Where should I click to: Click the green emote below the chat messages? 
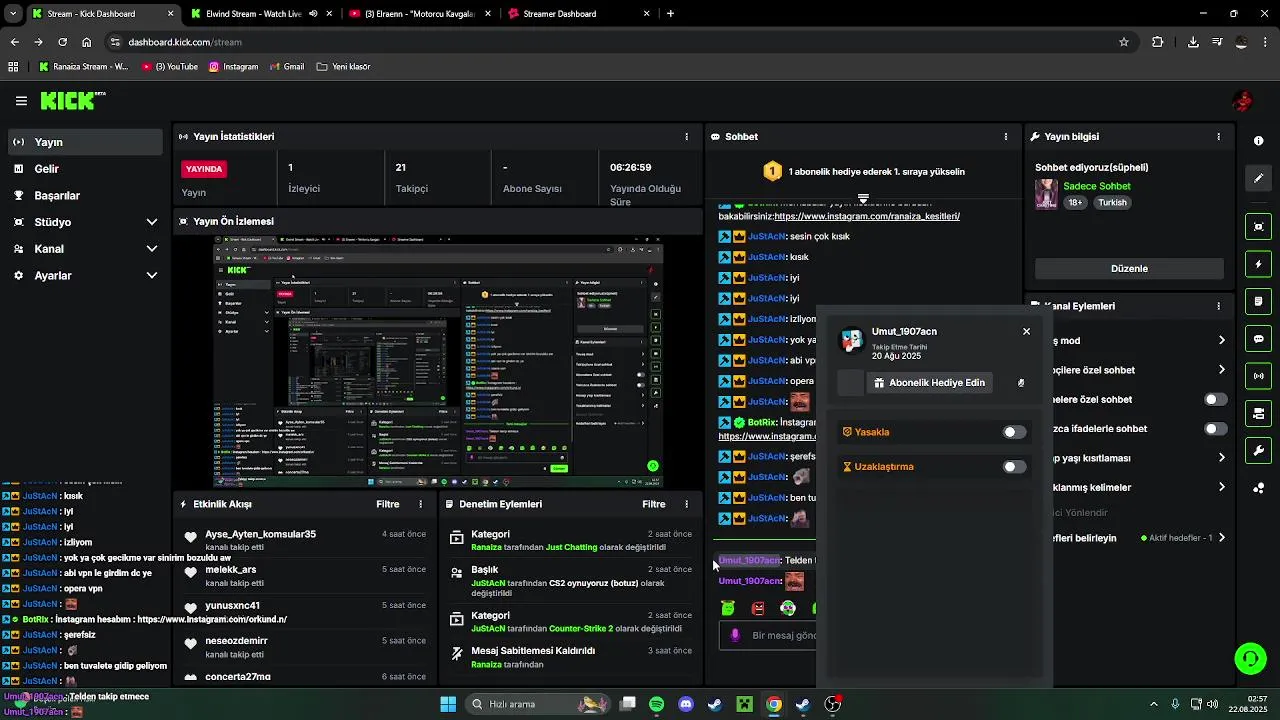coord(728,608)
